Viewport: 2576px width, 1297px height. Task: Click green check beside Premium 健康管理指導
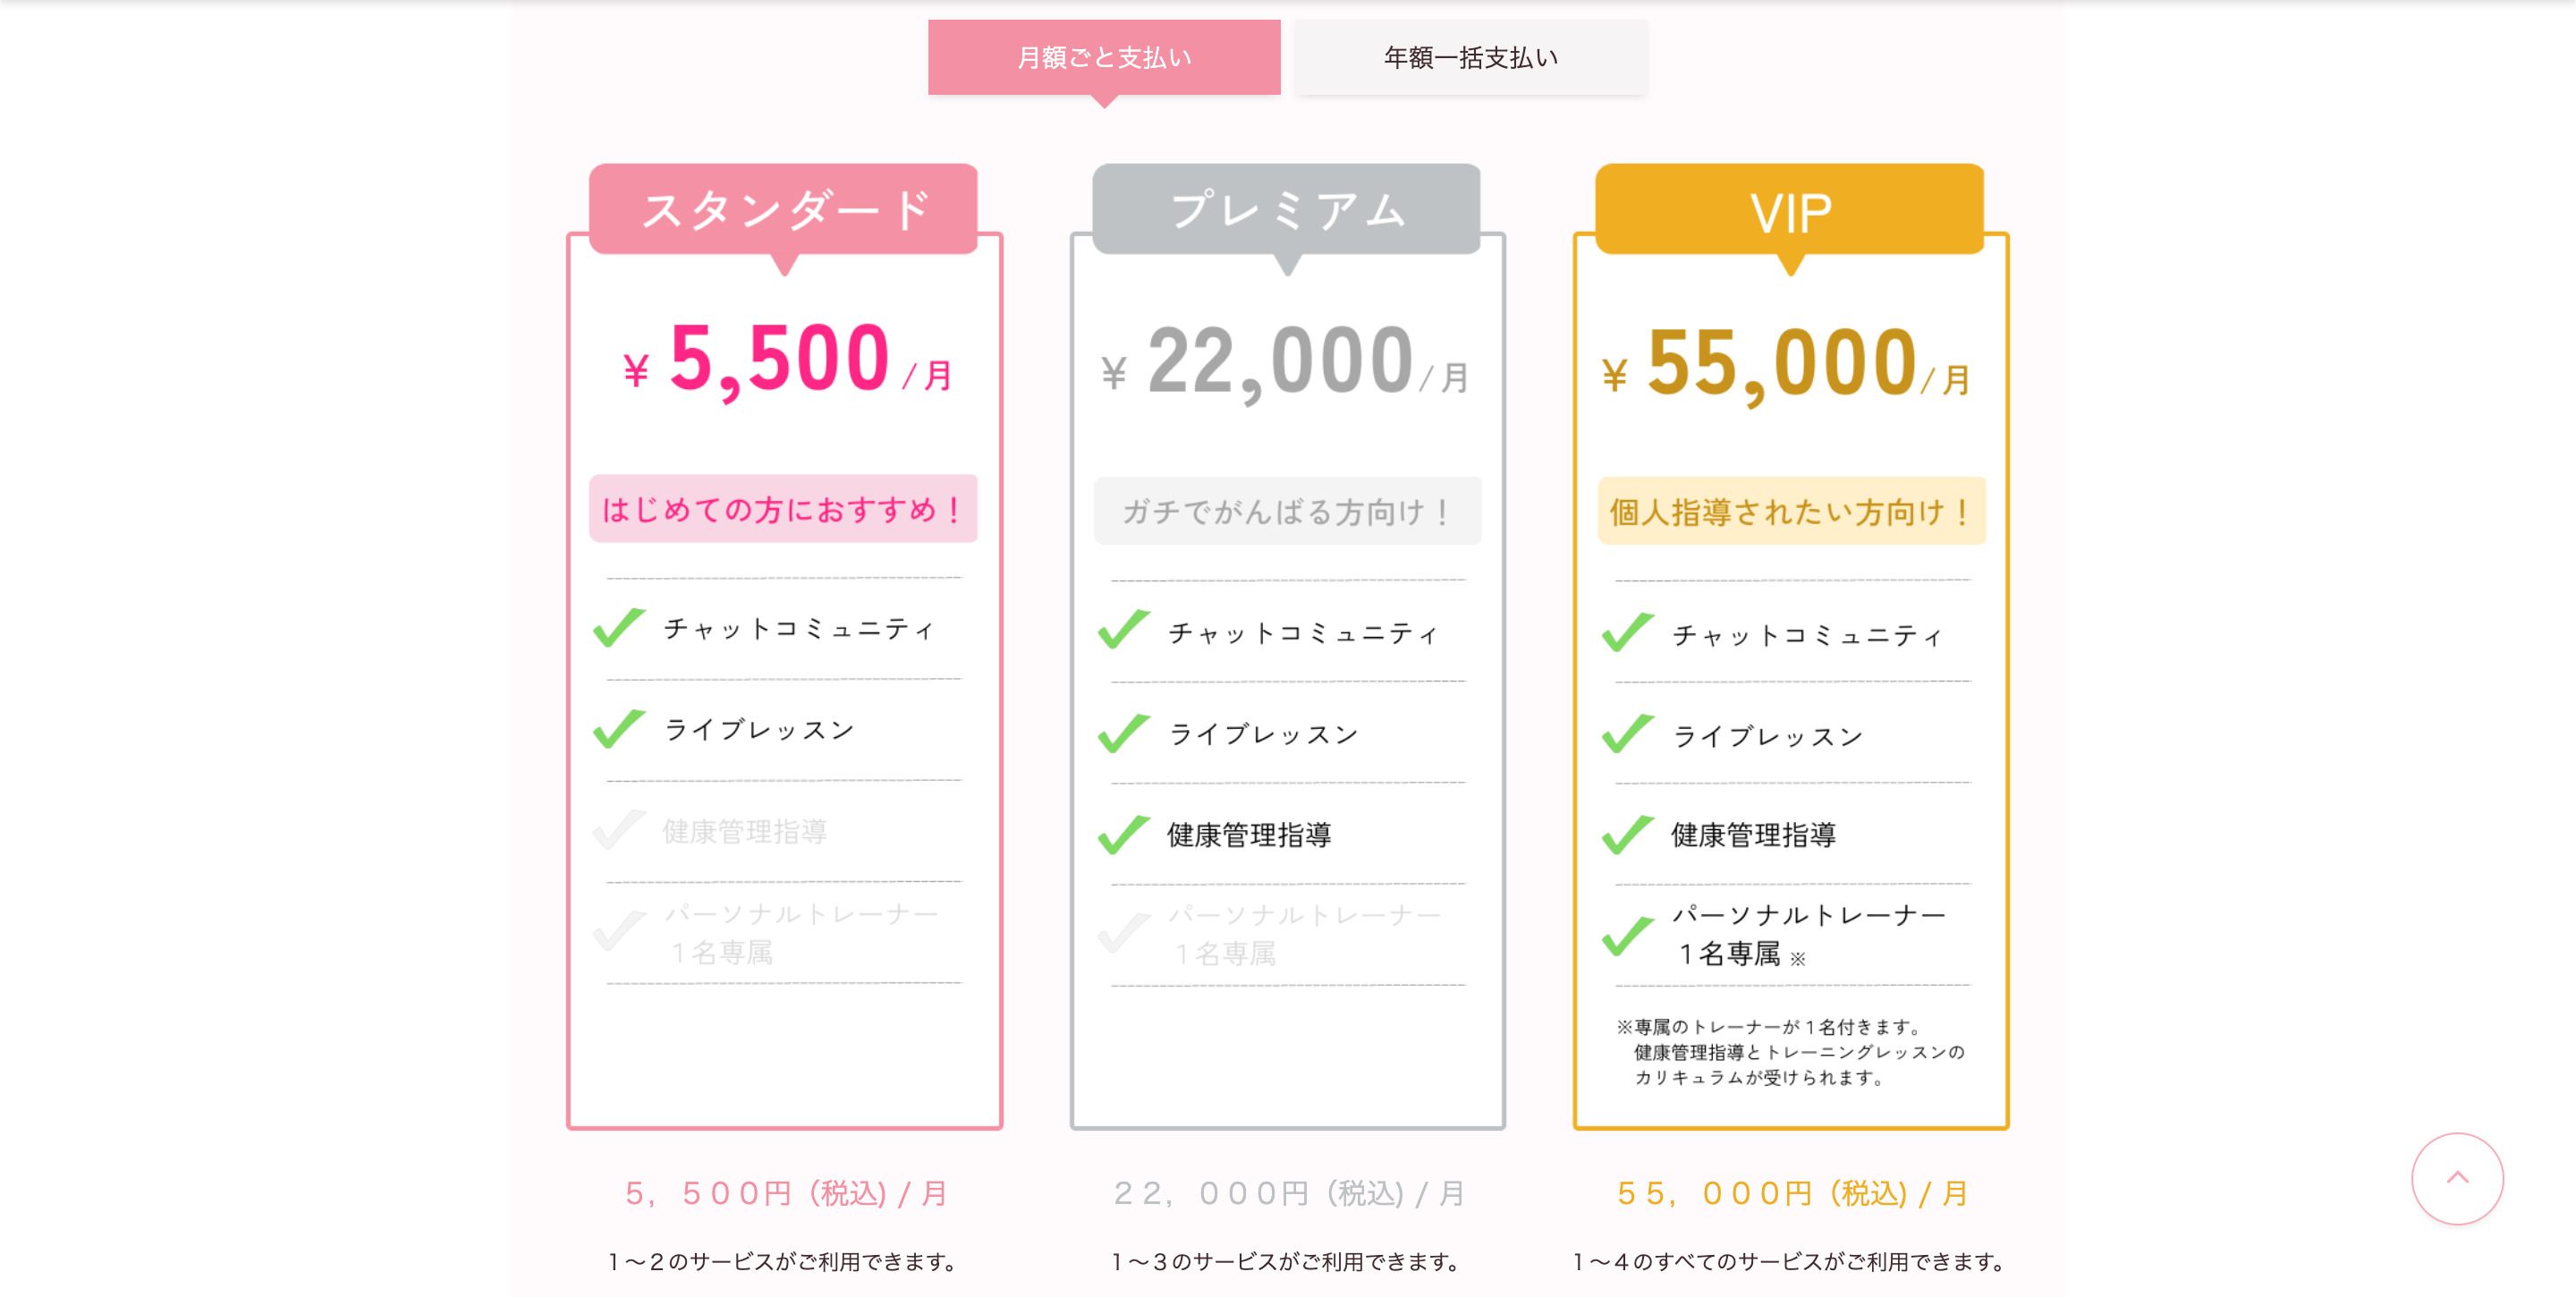pyautogui.click(x=1123, y=834)
